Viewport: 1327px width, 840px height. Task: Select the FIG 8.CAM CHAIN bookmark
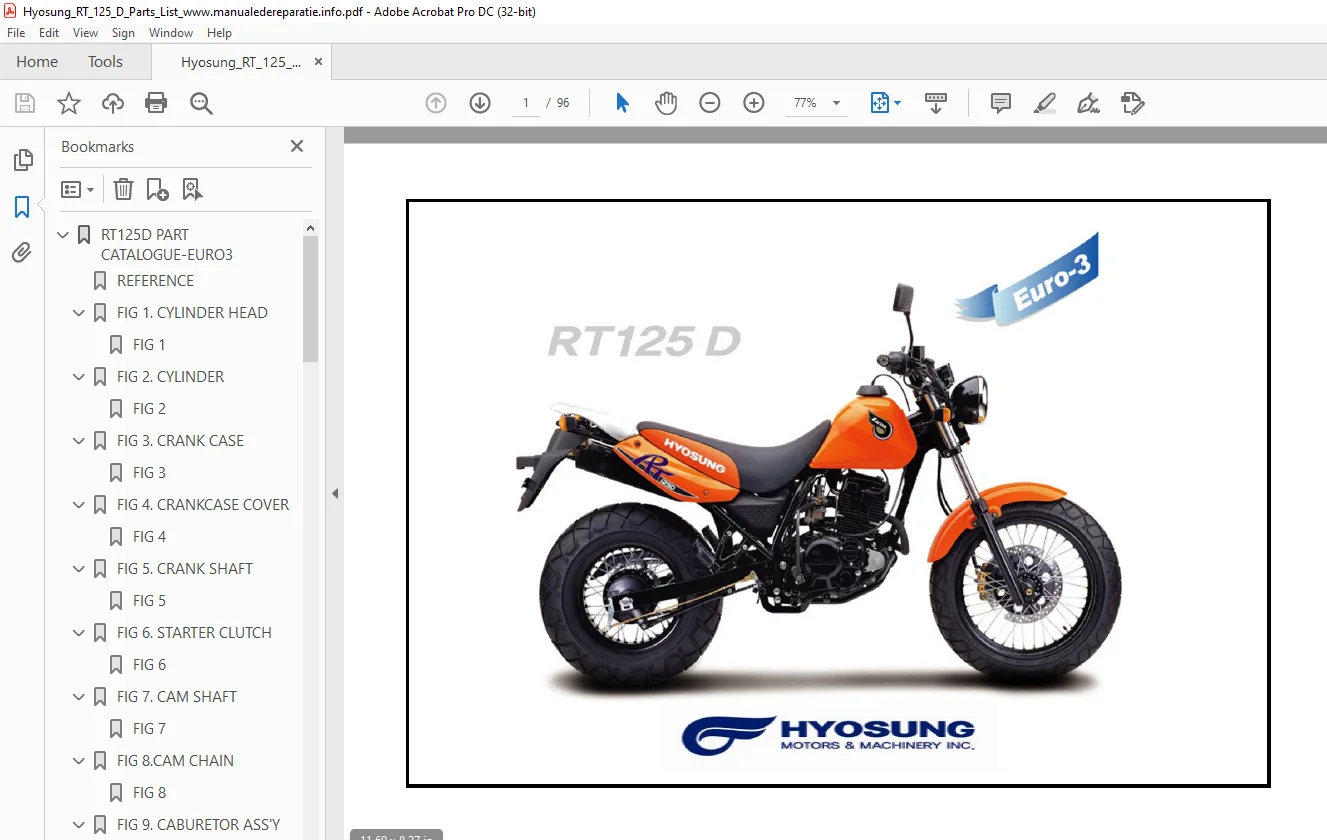[175, 761]
